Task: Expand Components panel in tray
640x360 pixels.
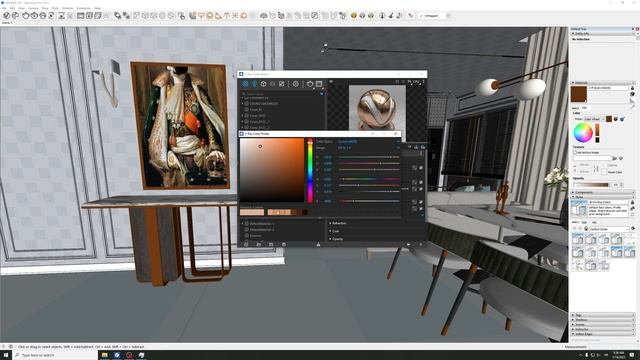Action: pyautogui.click(x=603, y=192)
